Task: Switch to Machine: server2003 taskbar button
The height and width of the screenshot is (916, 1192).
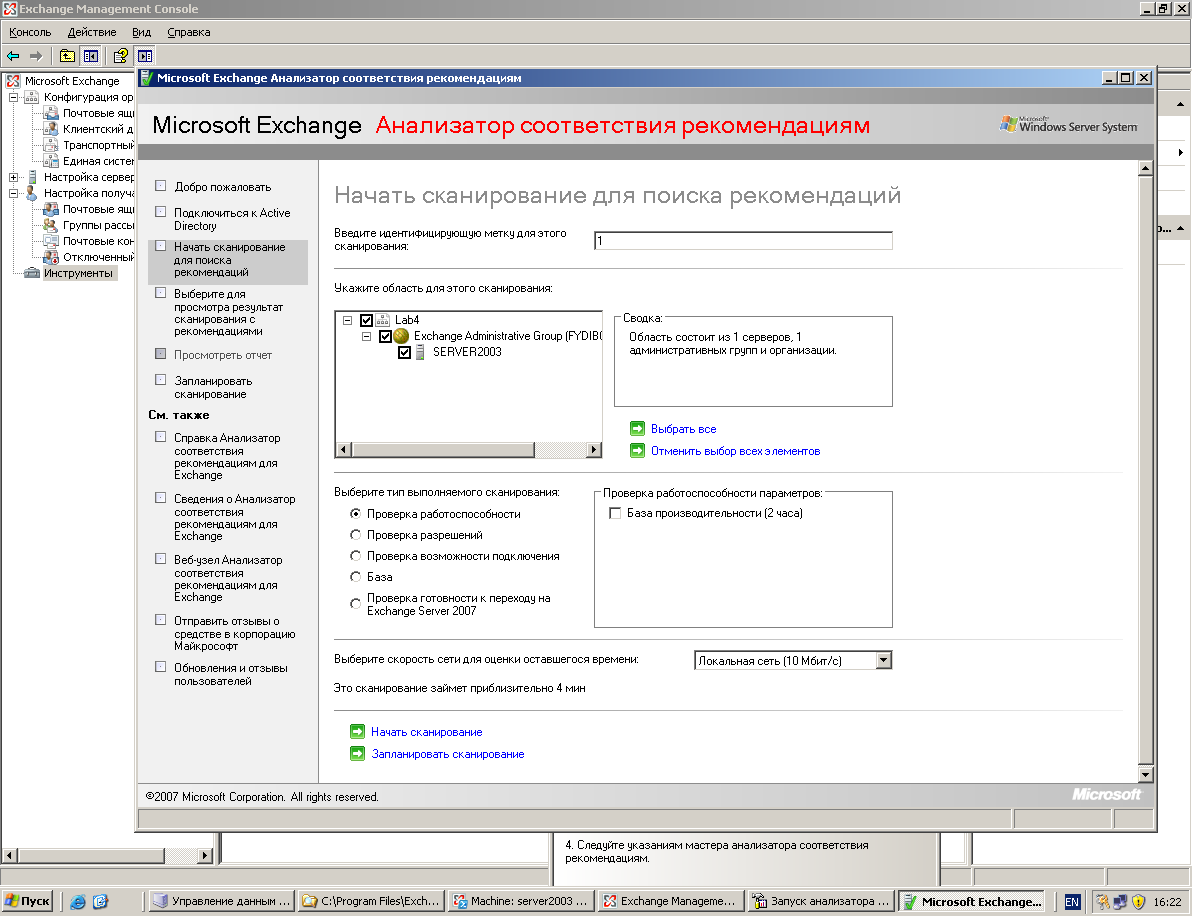Action: (x=521, y=902)
